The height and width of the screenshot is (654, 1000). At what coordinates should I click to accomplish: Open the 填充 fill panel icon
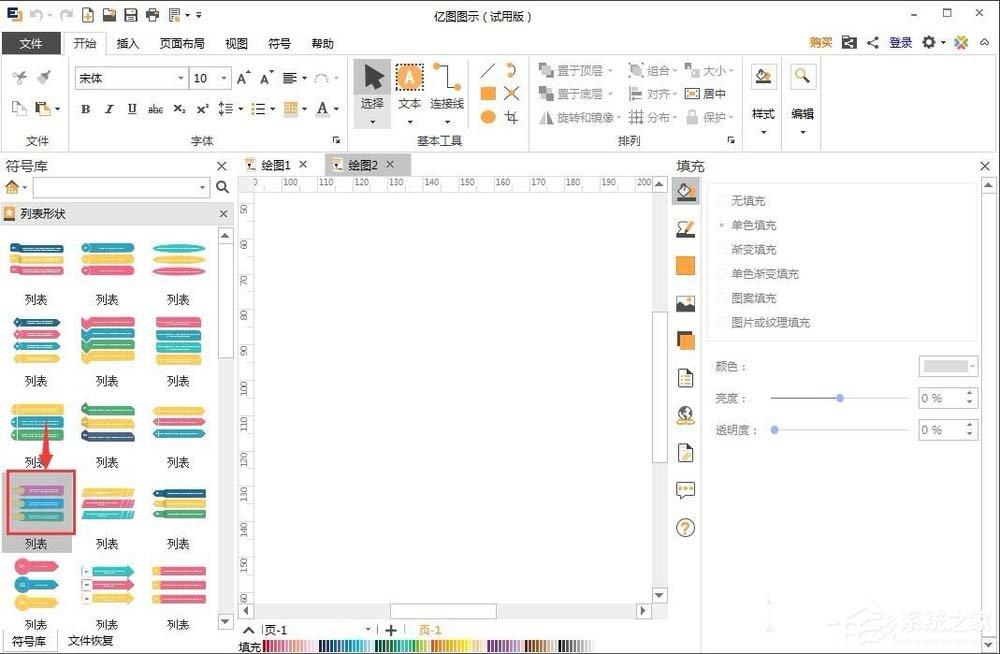(x=685, y=192)
